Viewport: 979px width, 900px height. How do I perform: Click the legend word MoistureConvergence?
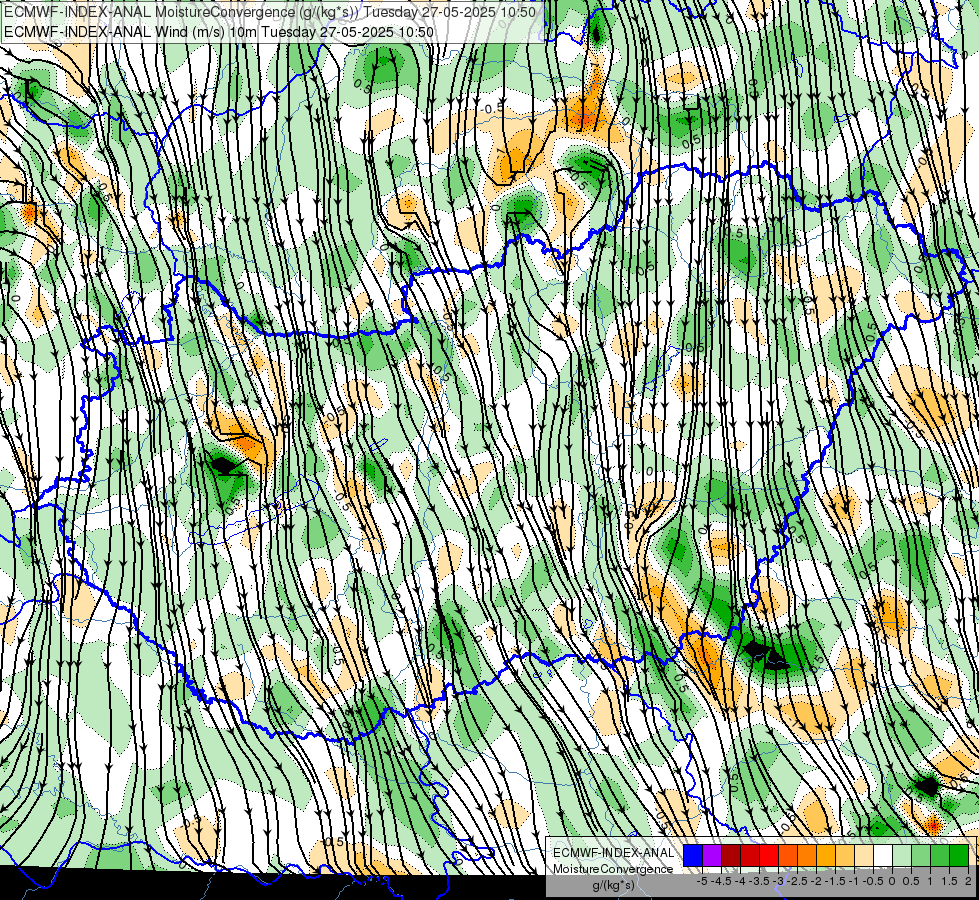[613, 869]
